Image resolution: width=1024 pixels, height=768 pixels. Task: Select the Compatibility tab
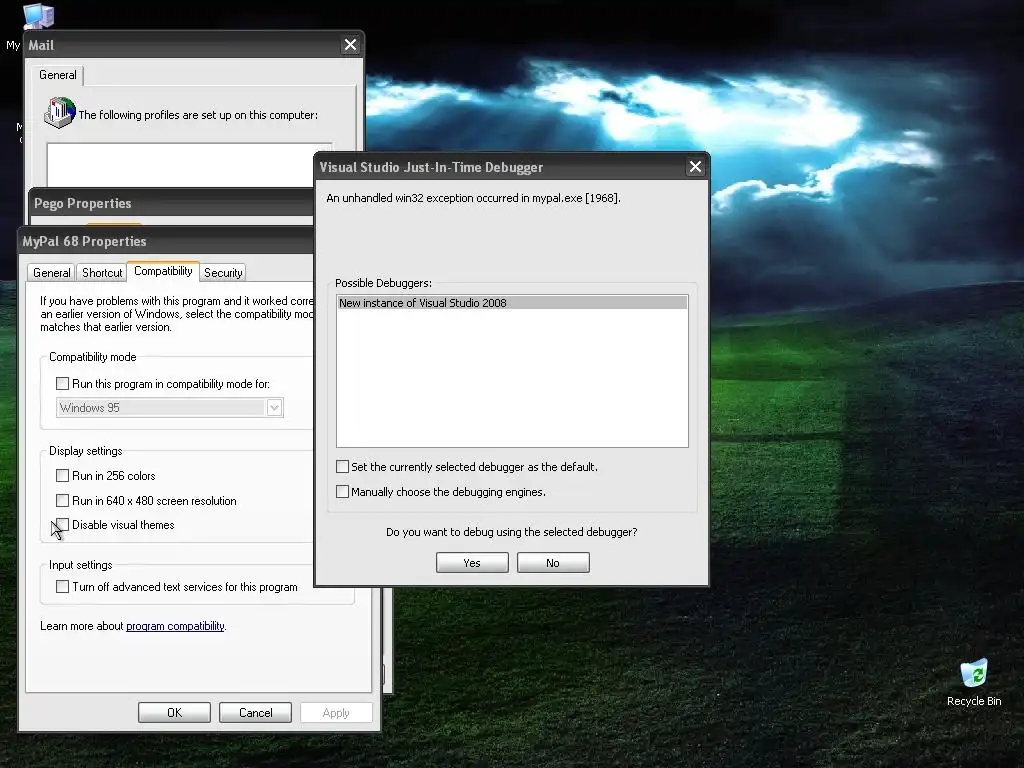coord(163,271)
